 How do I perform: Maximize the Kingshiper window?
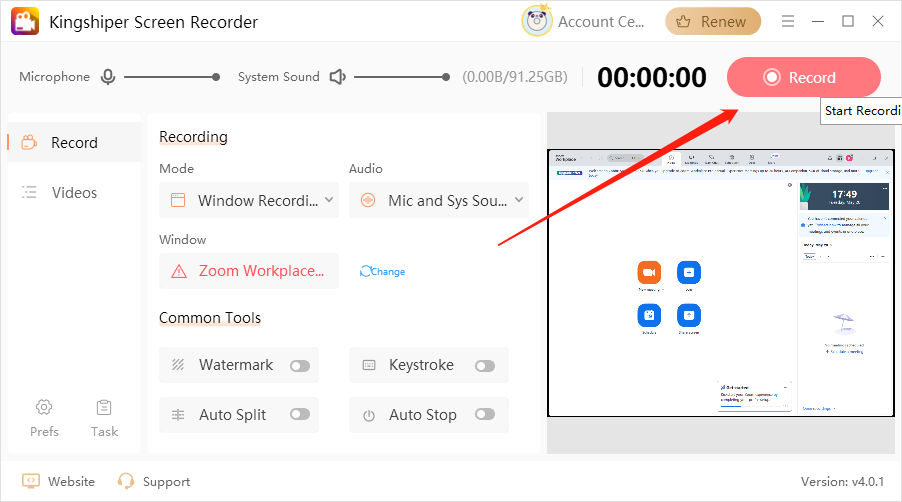[x=848, y=21]
